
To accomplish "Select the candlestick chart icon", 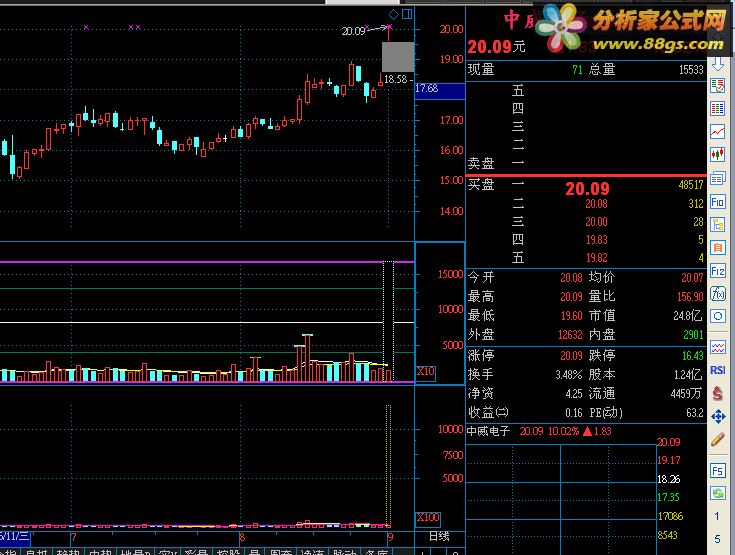I will (x=718, y=154).
